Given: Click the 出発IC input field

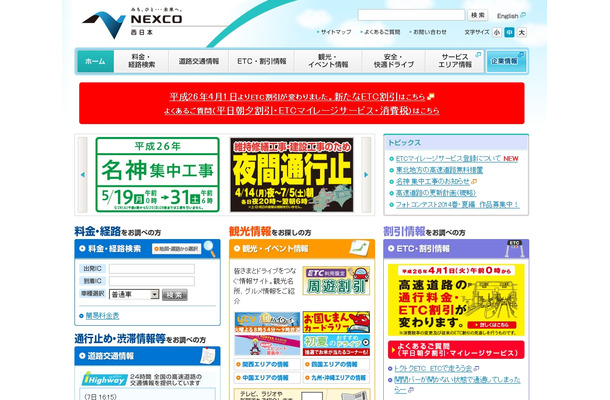Looking at the screenshot, I should [152, 268].
